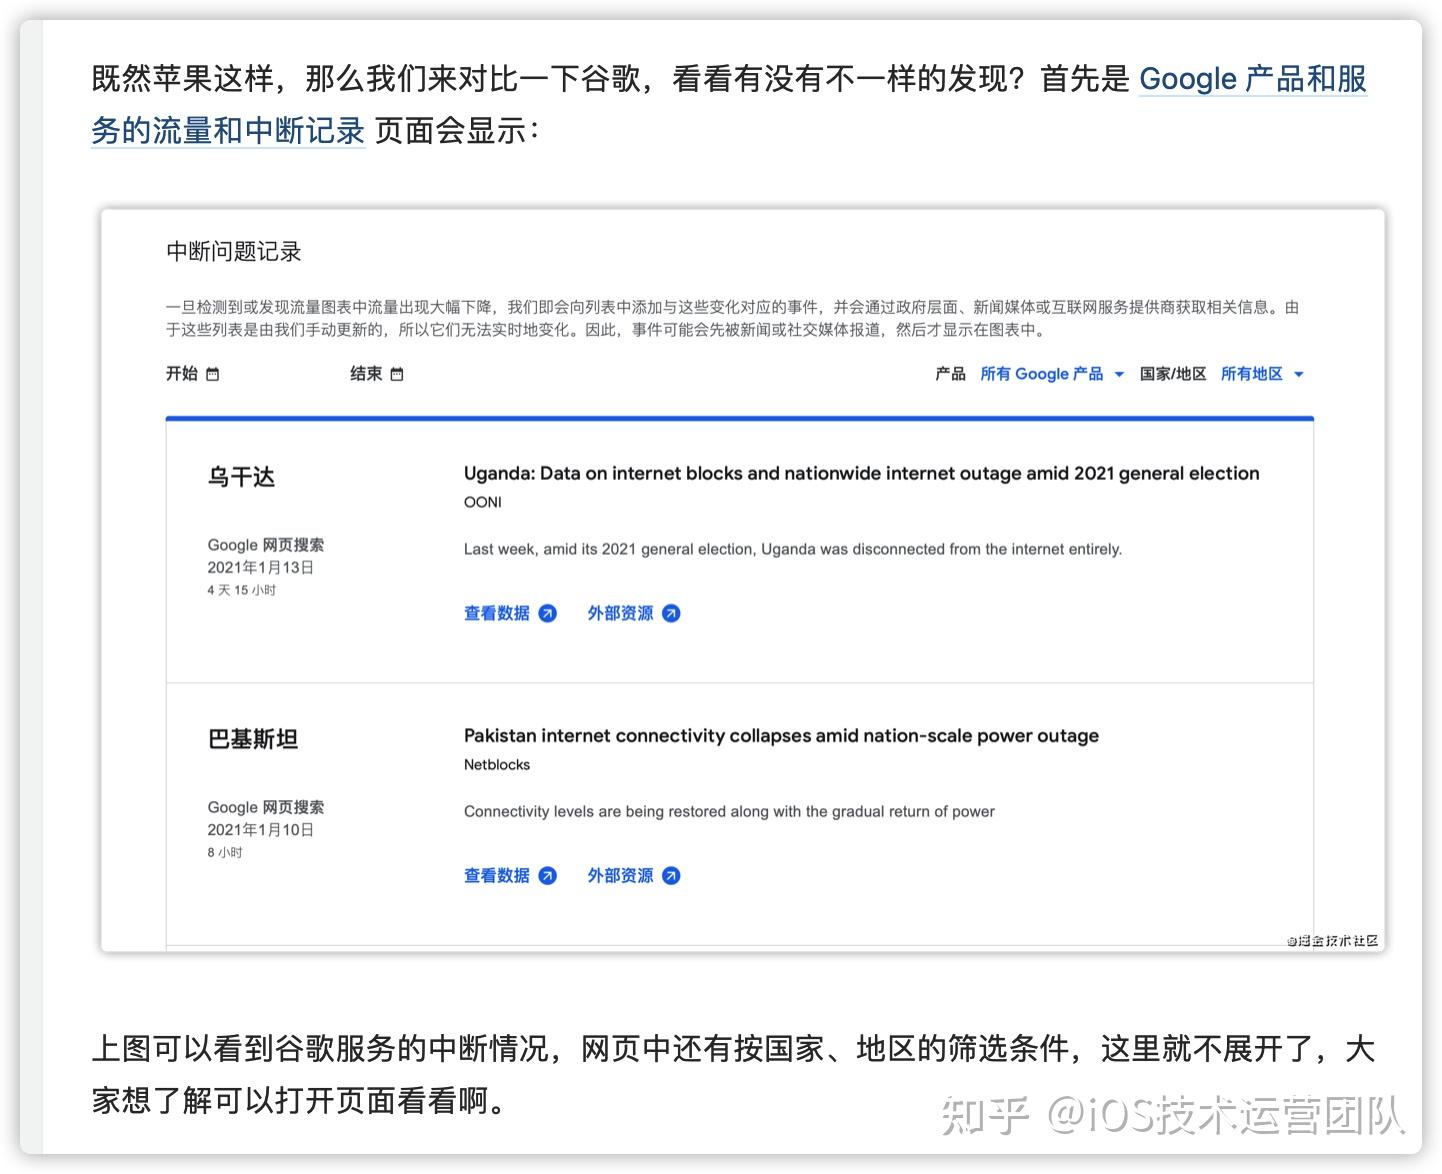Click the 乌干达 country heading

click(241, 477)
